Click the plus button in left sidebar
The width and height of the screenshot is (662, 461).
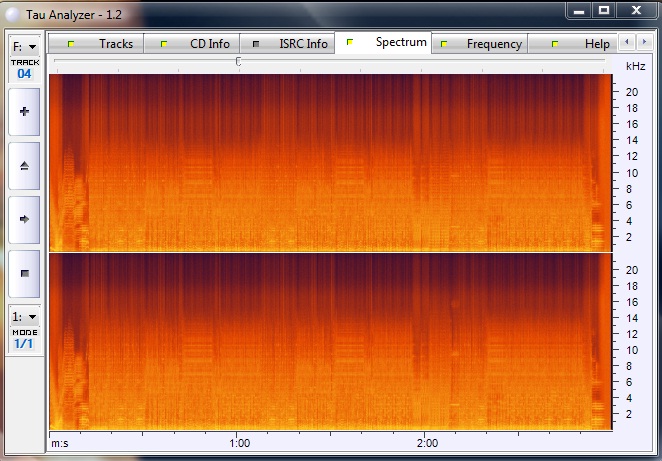point(24,111)
